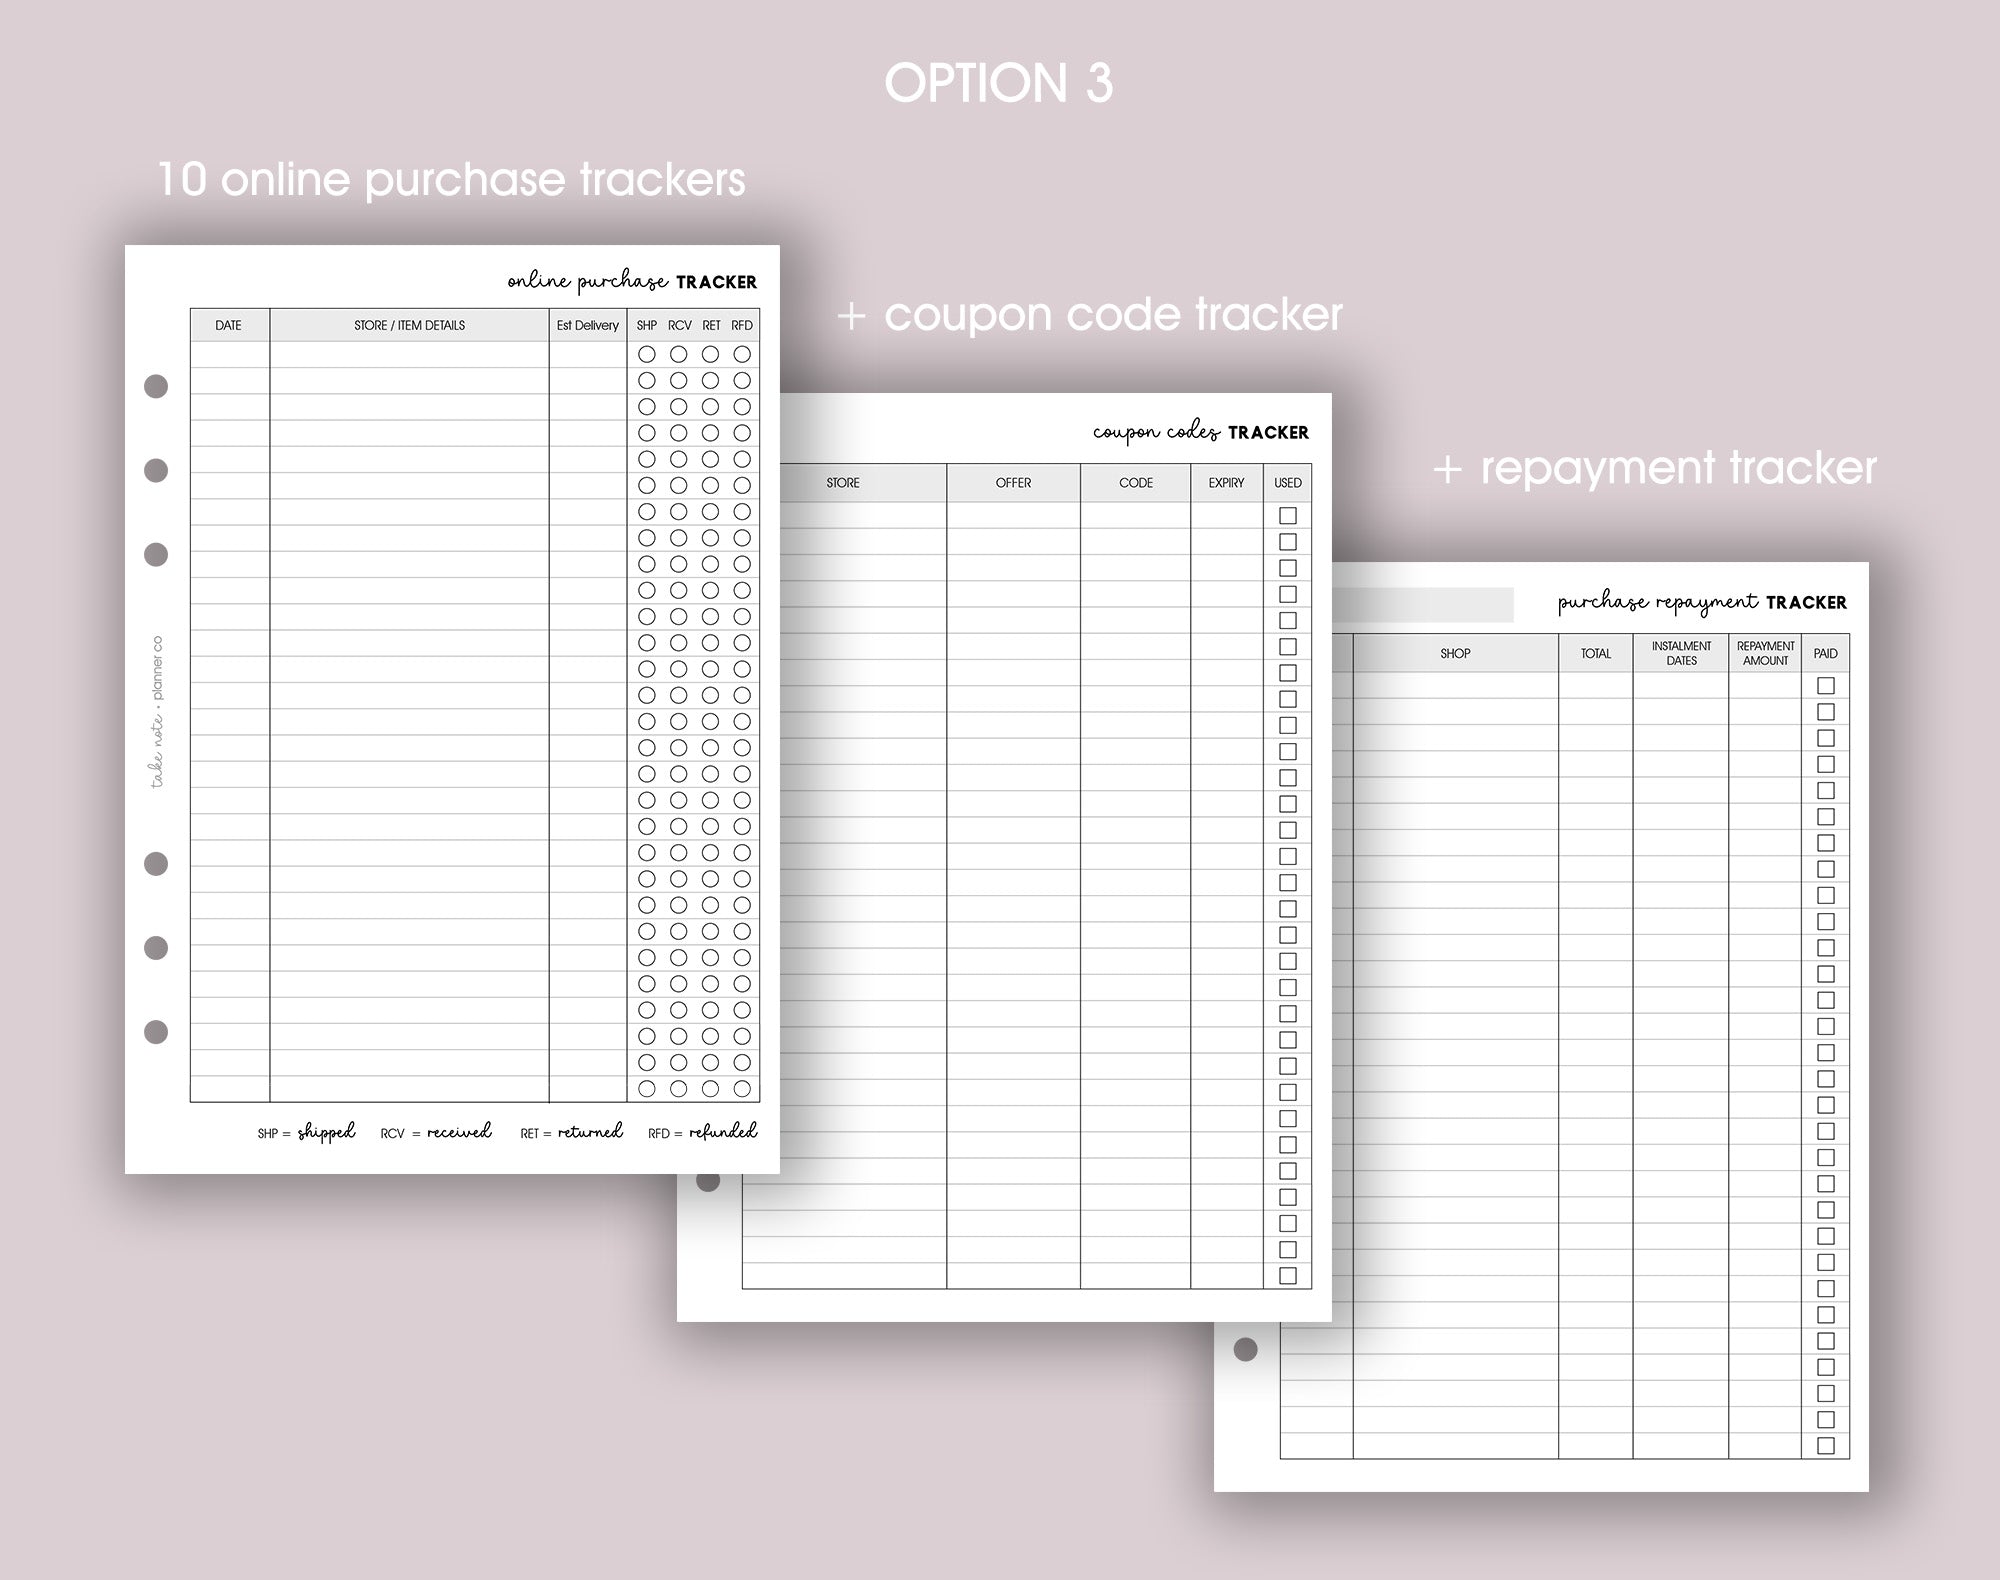
Task: Mark first-row SHP circle on purchase tracker
Action: pyautogui.click(x=647, y=354)
